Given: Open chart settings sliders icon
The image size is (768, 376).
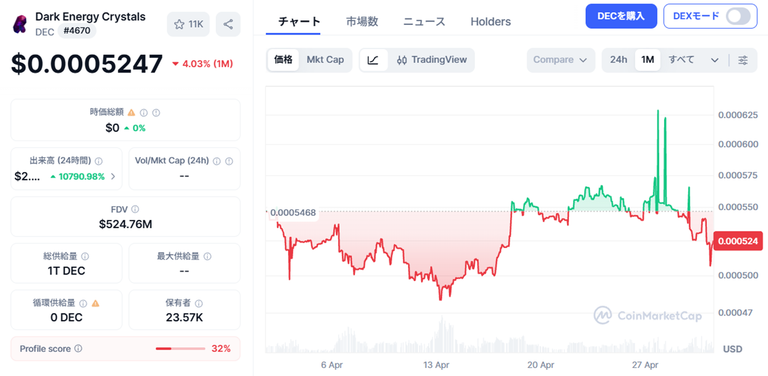Looking at the screenshot, I should (743, 60).
